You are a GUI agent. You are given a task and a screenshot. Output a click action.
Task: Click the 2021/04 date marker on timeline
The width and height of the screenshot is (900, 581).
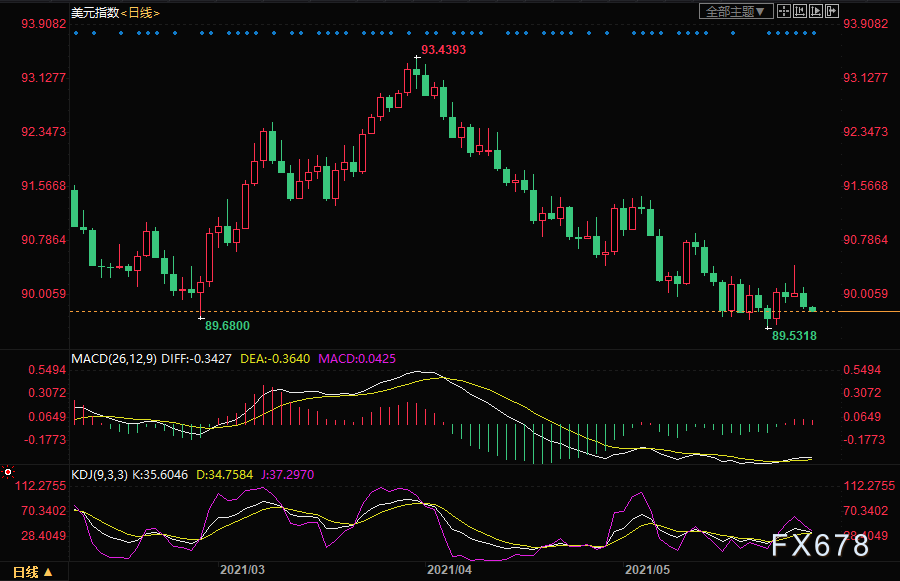click(449, 570)
